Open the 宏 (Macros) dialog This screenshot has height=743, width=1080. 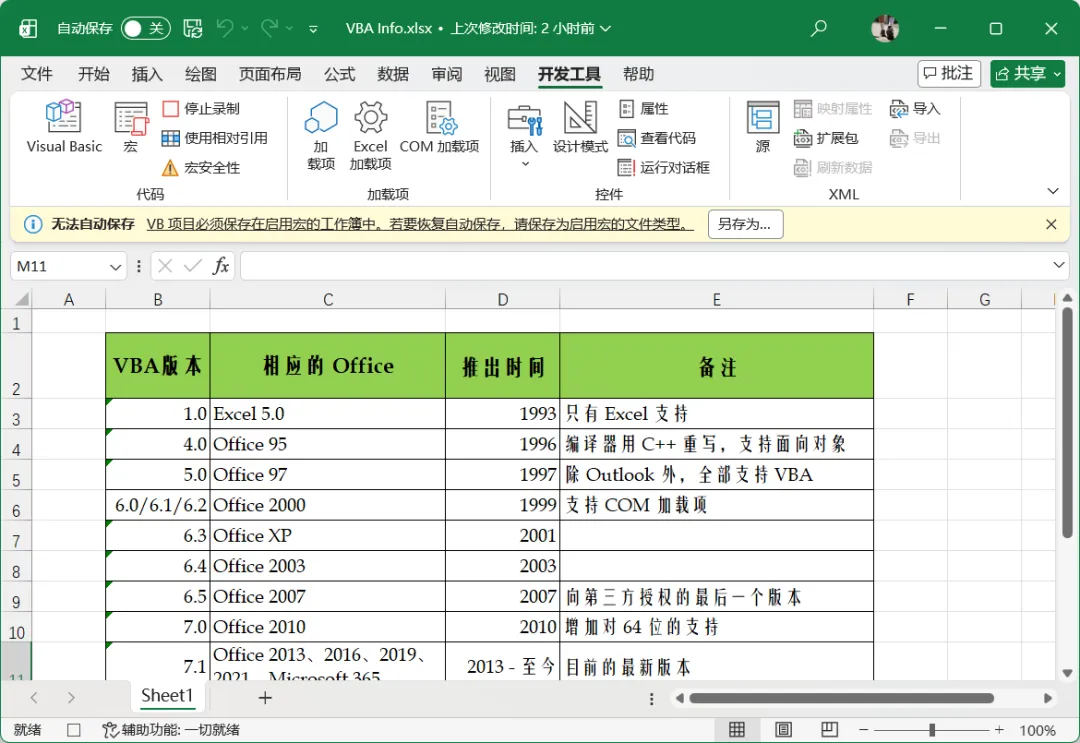130,127
